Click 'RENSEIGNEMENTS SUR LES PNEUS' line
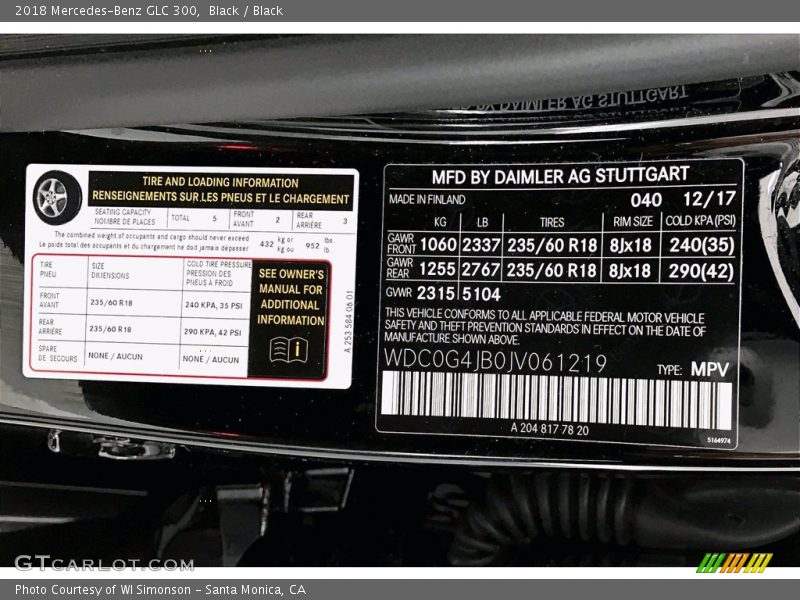Viewport: 800px width, 600px height. [x=220, y=197]
